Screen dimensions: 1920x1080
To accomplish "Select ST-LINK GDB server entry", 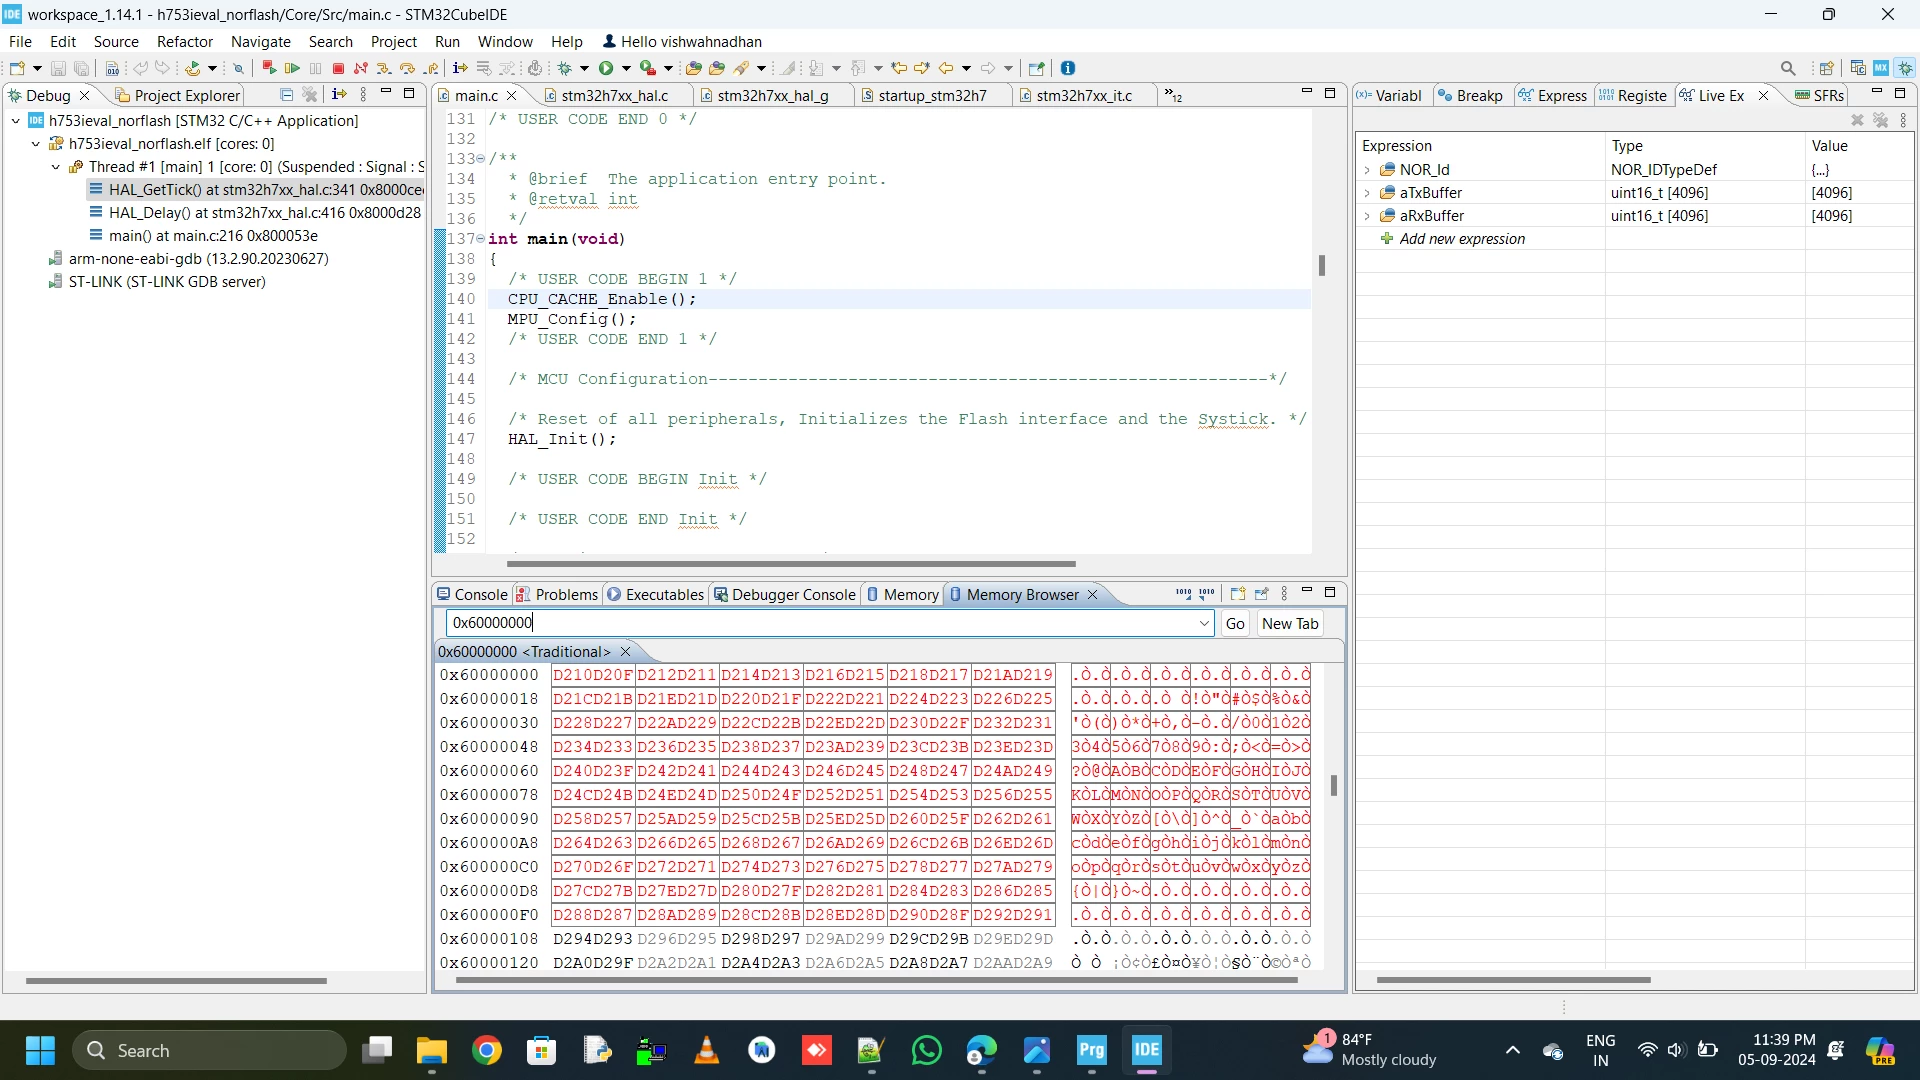I will pos(158,282).
